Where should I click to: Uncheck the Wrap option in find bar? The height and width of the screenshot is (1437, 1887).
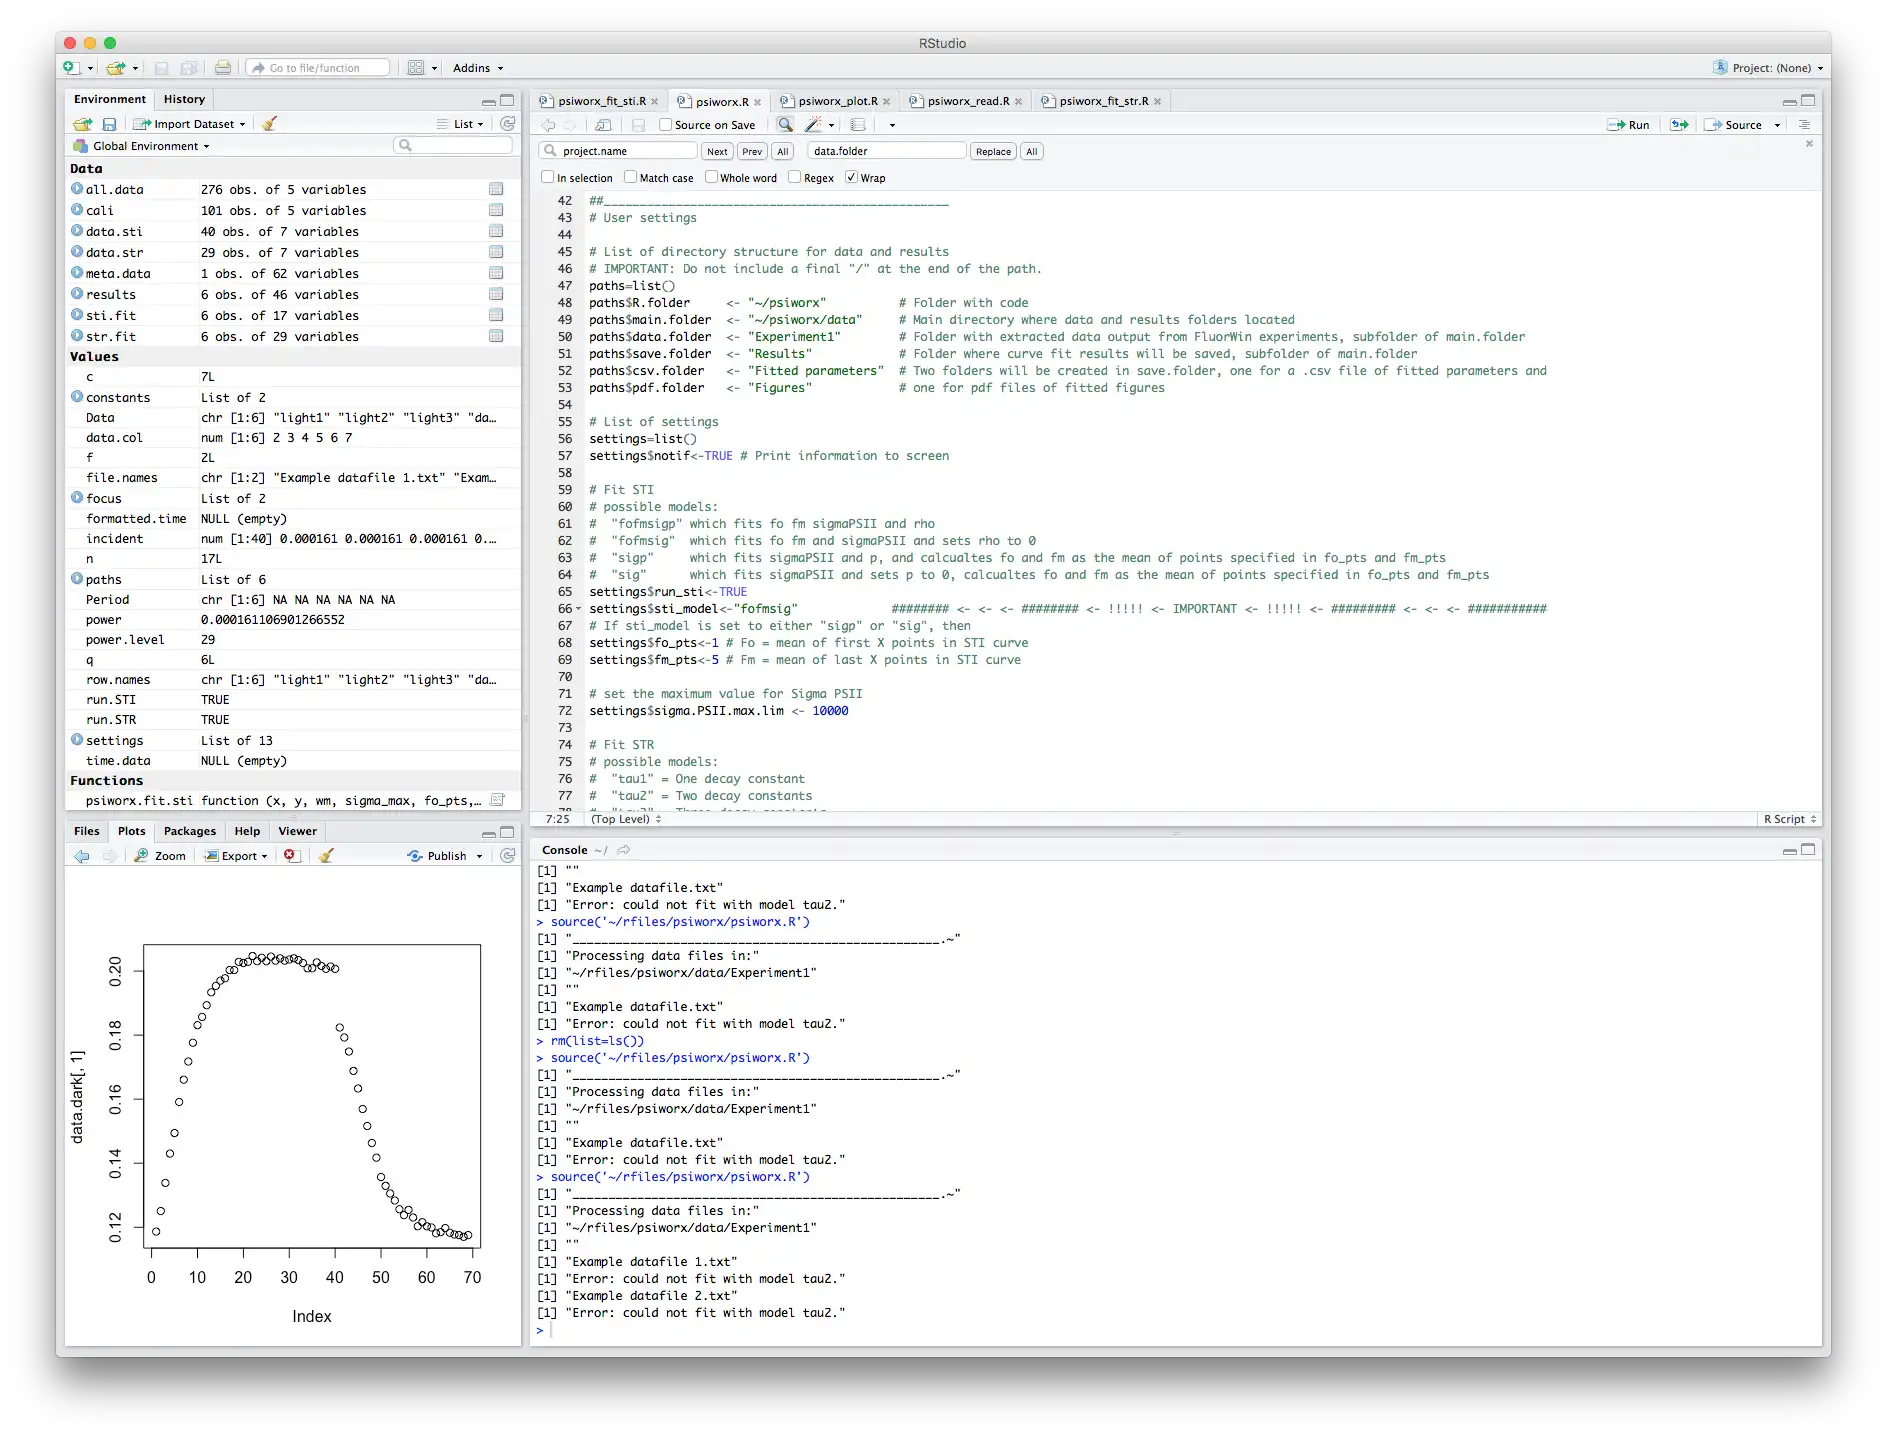852,177
